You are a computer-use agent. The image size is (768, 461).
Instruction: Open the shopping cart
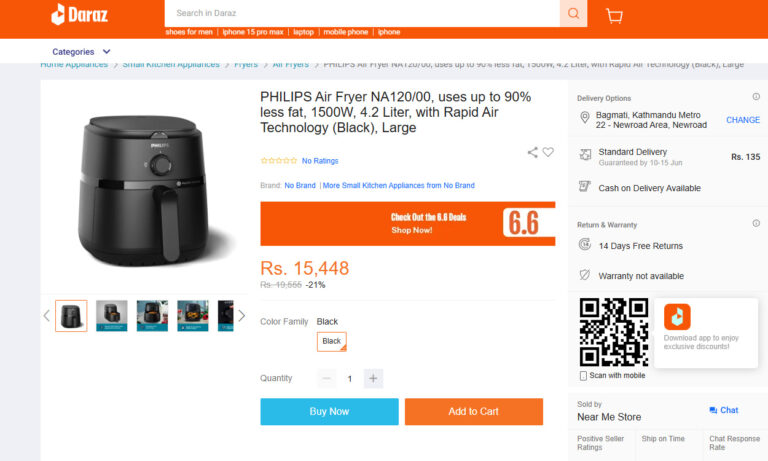(x=614, y=15)
